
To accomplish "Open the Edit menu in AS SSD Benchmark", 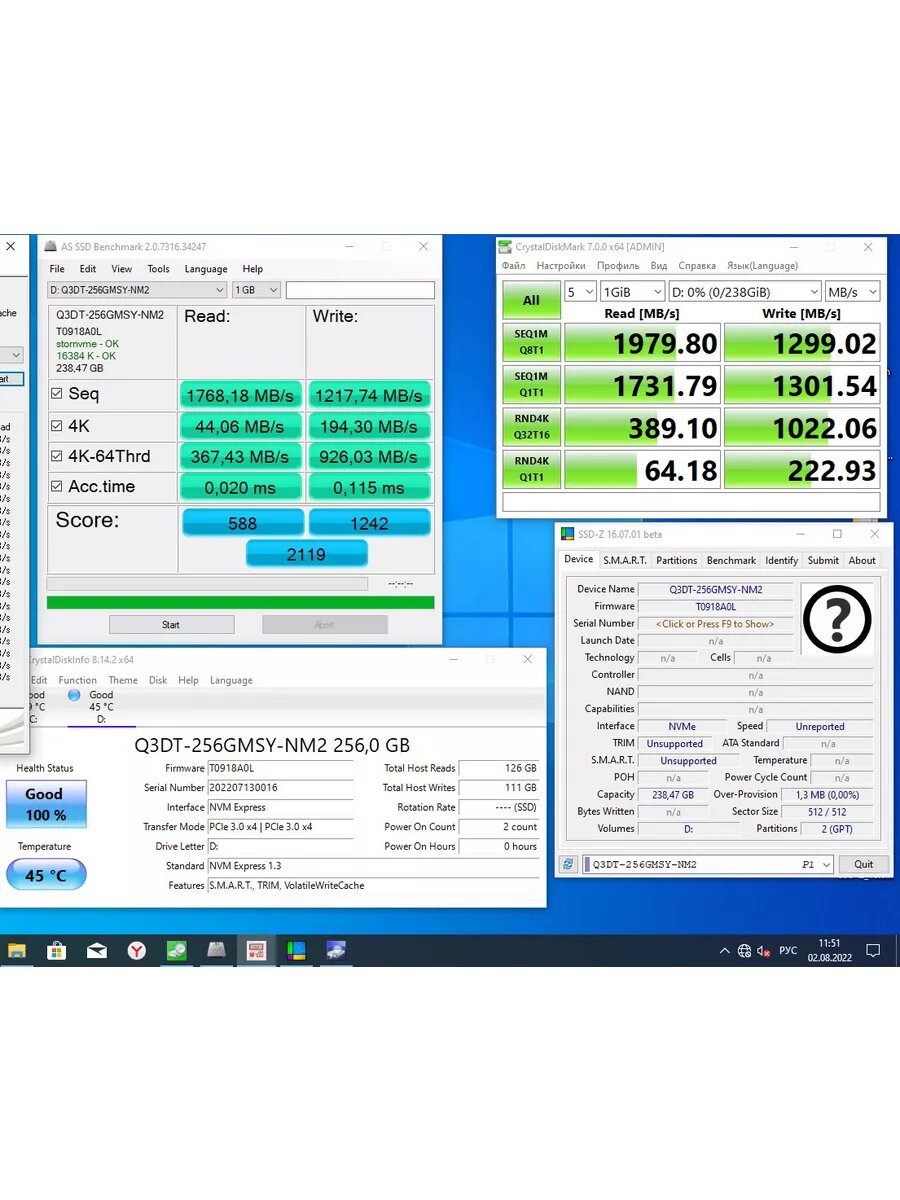I will (x=88, y=269).
